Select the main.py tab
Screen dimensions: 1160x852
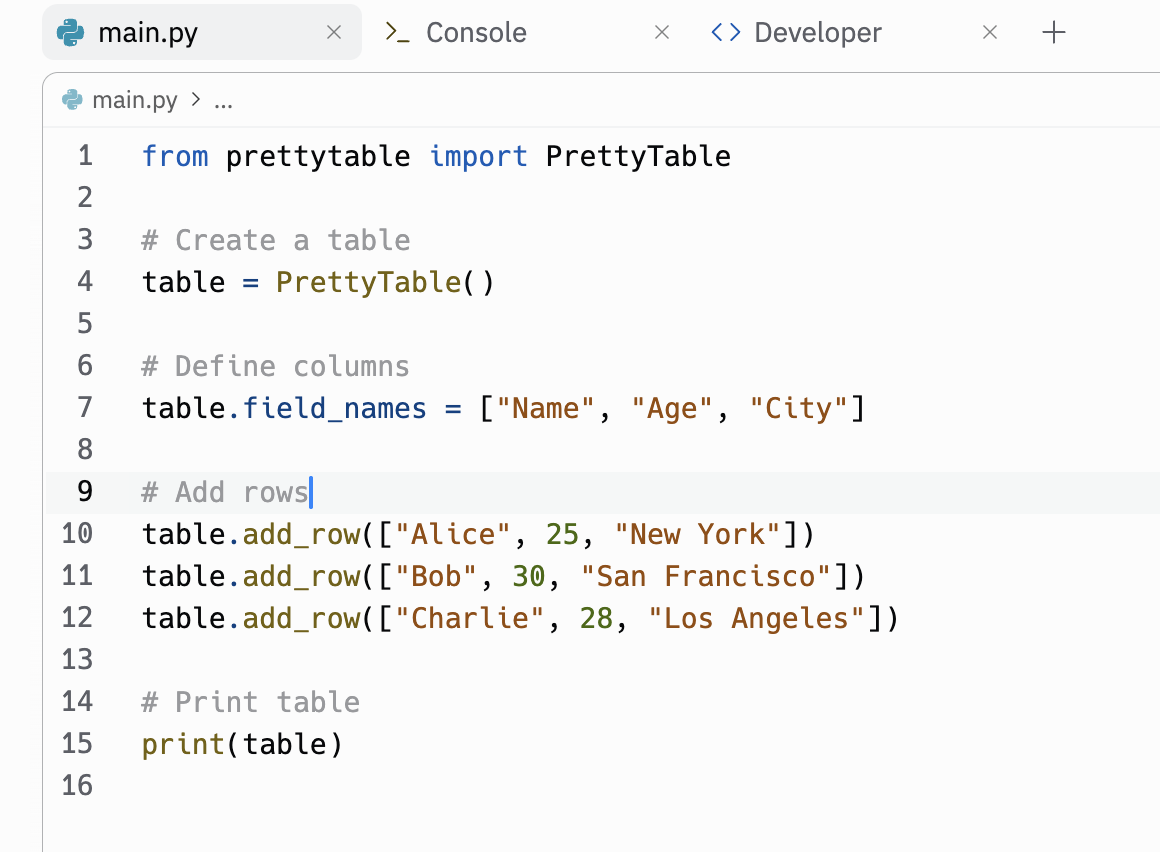pos(148,33)
